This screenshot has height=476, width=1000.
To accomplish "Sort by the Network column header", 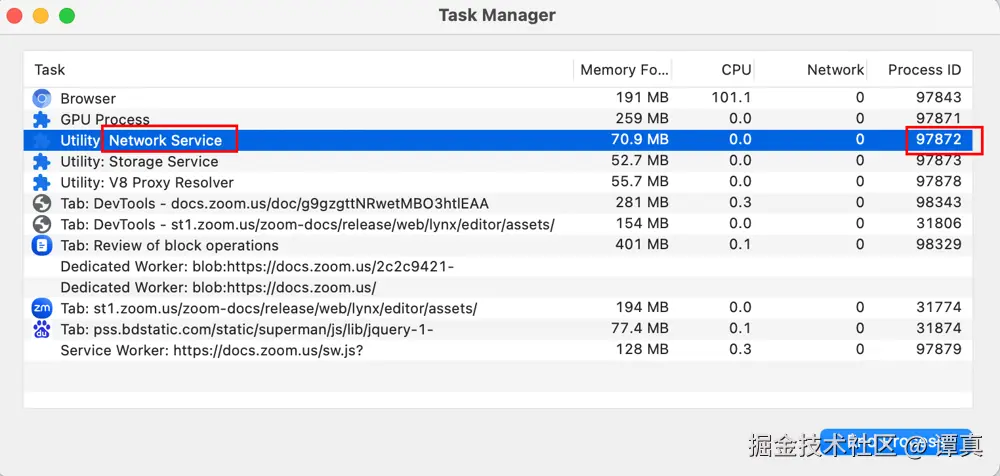I will (x=835, y=70).
